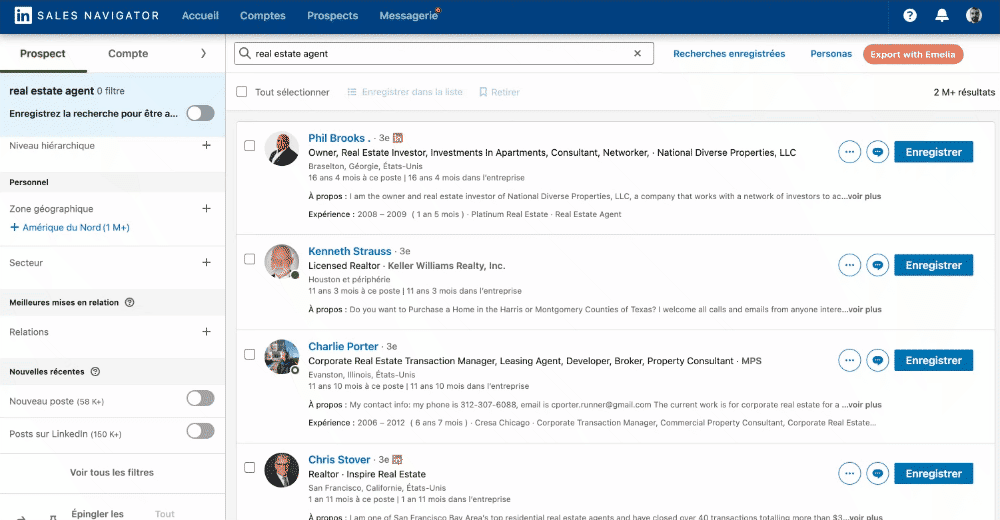
Task: Clear the search field with X
Action: (x=637, y=54)
